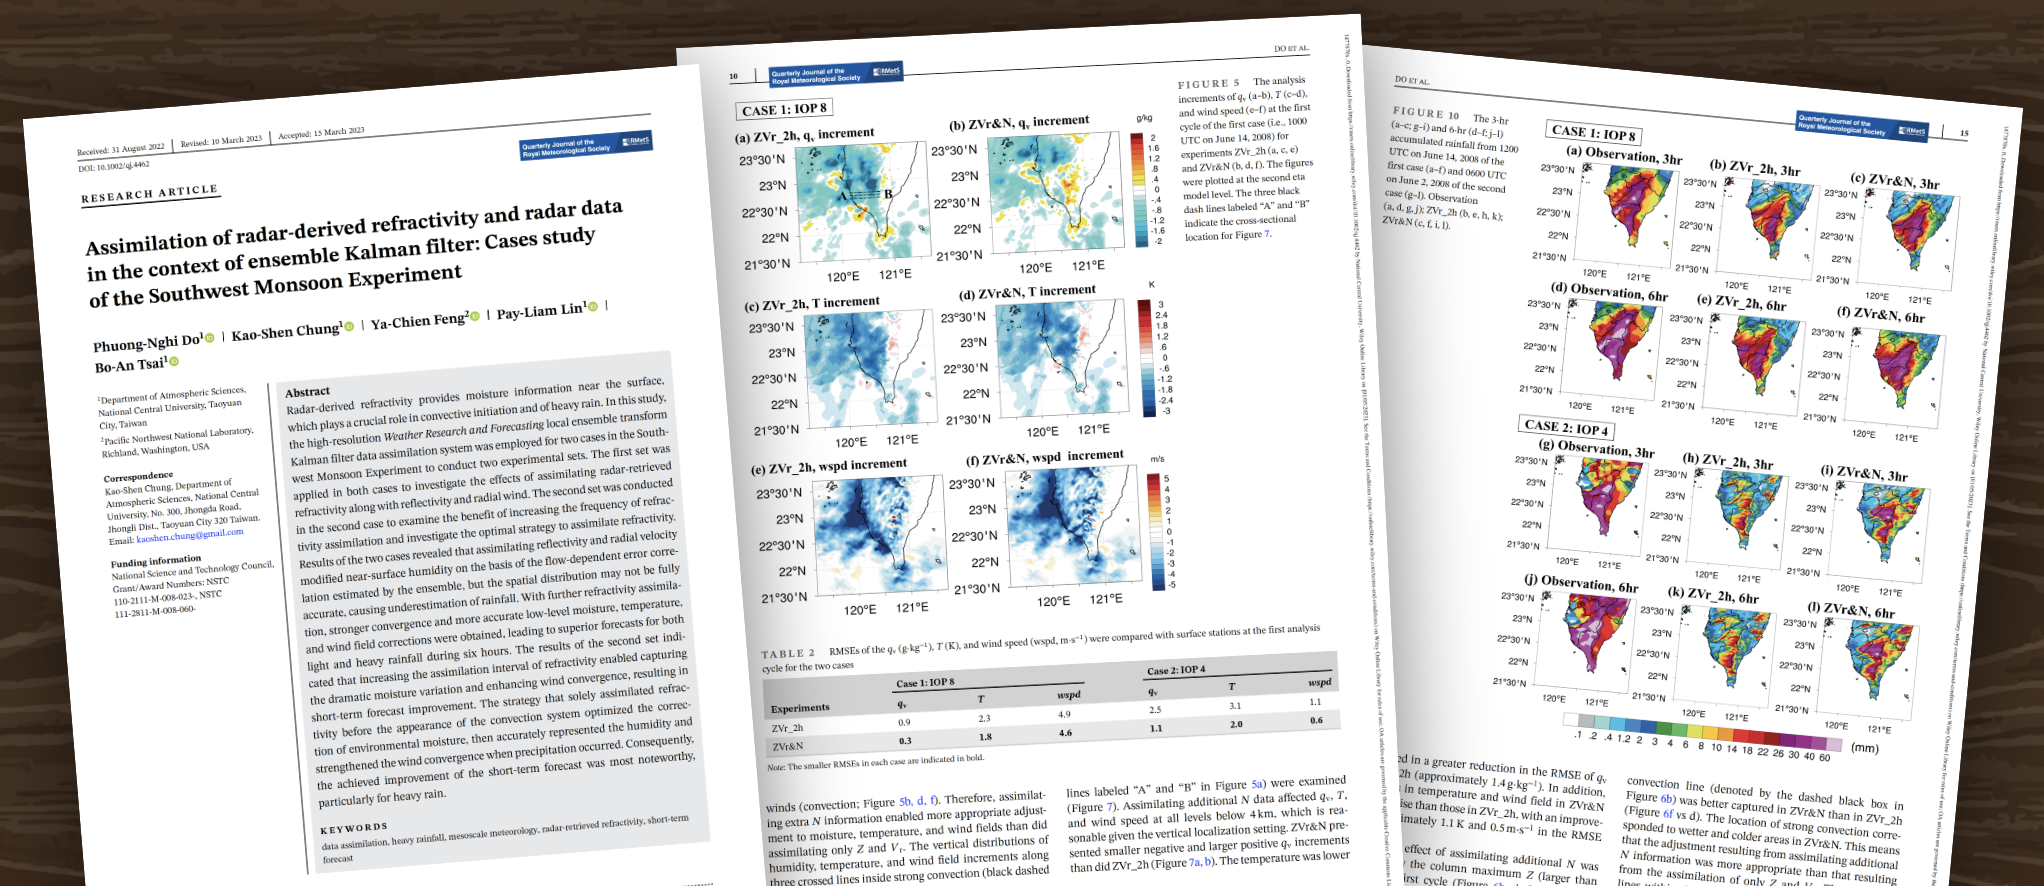2044x886 pixels.
Task: Click the 'ZVr_2h' row label in Table 2
Action: [788, 727]
